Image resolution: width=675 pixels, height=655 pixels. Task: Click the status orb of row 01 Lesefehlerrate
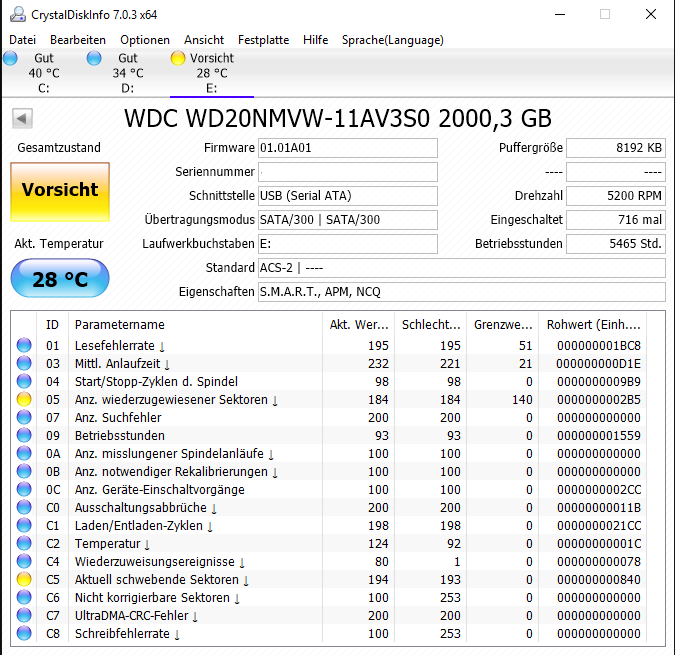[x=24, y=345]
